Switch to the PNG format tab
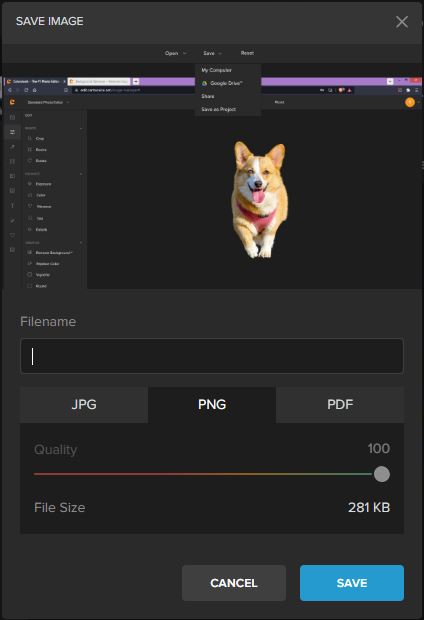Image resolution: width=424 pixels, height=620 pixels. [212, 405]
